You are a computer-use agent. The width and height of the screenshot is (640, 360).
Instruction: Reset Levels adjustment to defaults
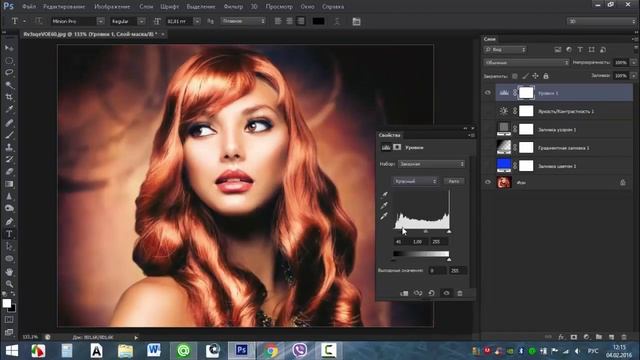click(x=431, y=293)
